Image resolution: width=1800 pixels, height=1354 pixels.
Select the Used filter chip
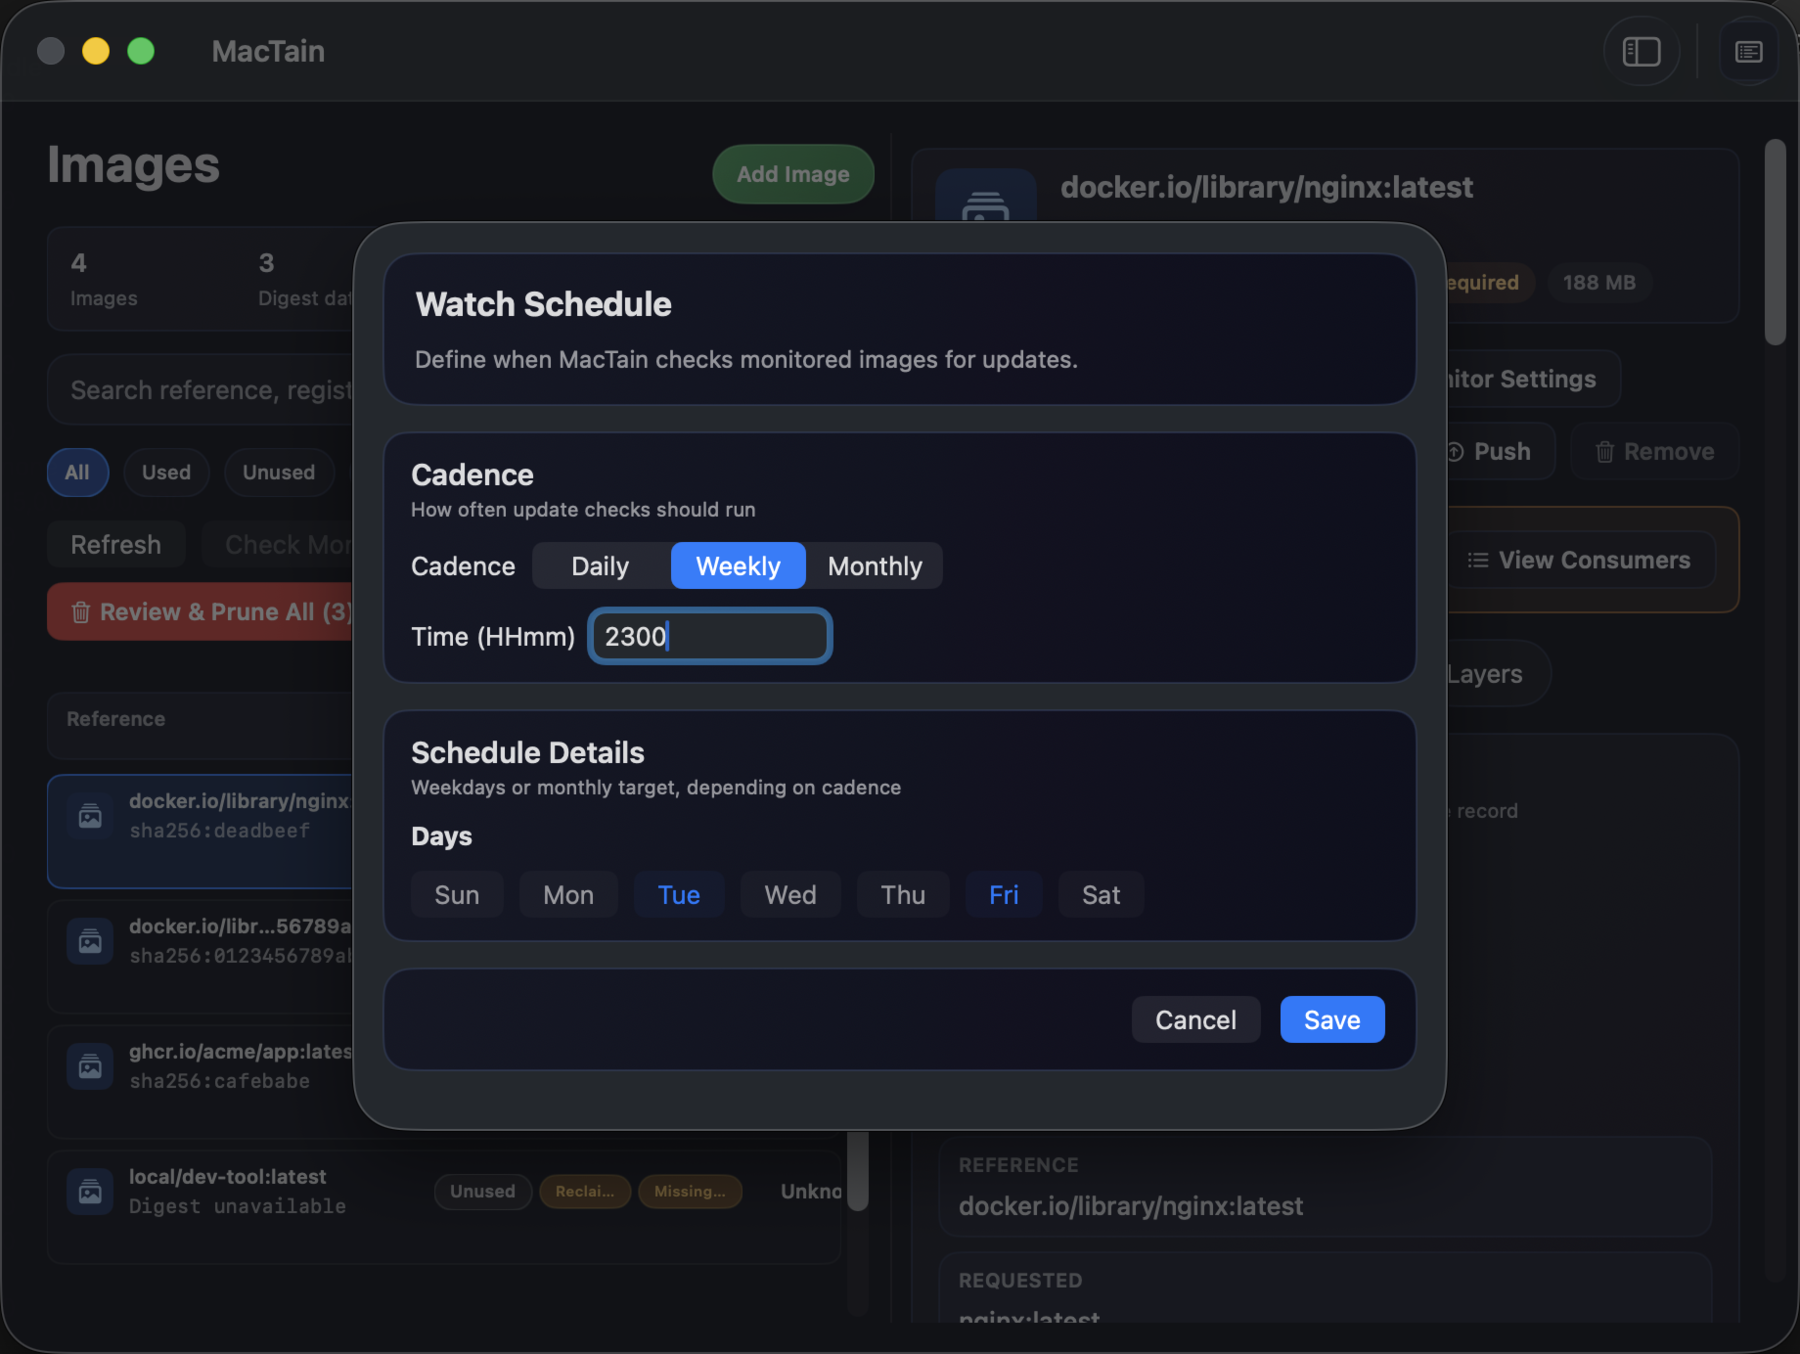(166, 472)
